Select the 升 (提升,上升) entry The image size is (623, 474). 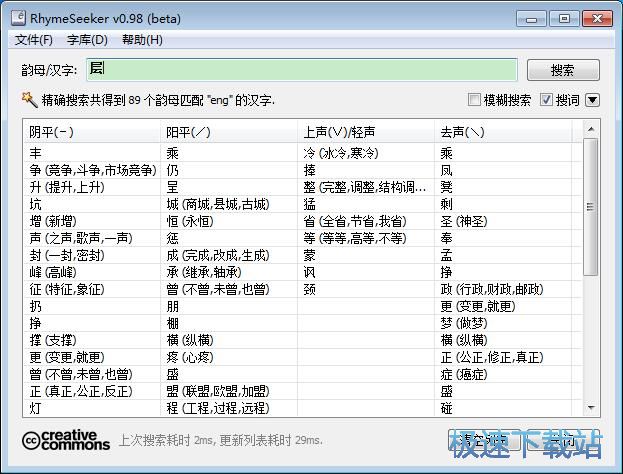pos(67,187)
